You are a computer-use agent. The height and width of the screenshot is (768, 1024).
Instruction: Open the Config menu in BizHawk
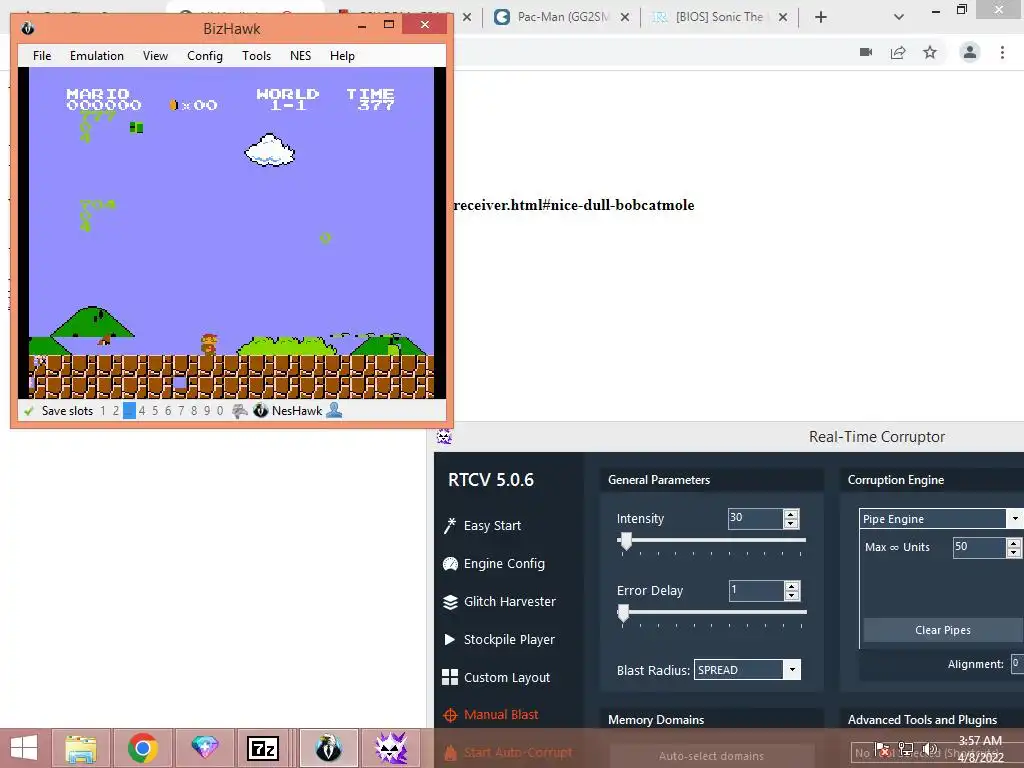[x=204, y=56]
